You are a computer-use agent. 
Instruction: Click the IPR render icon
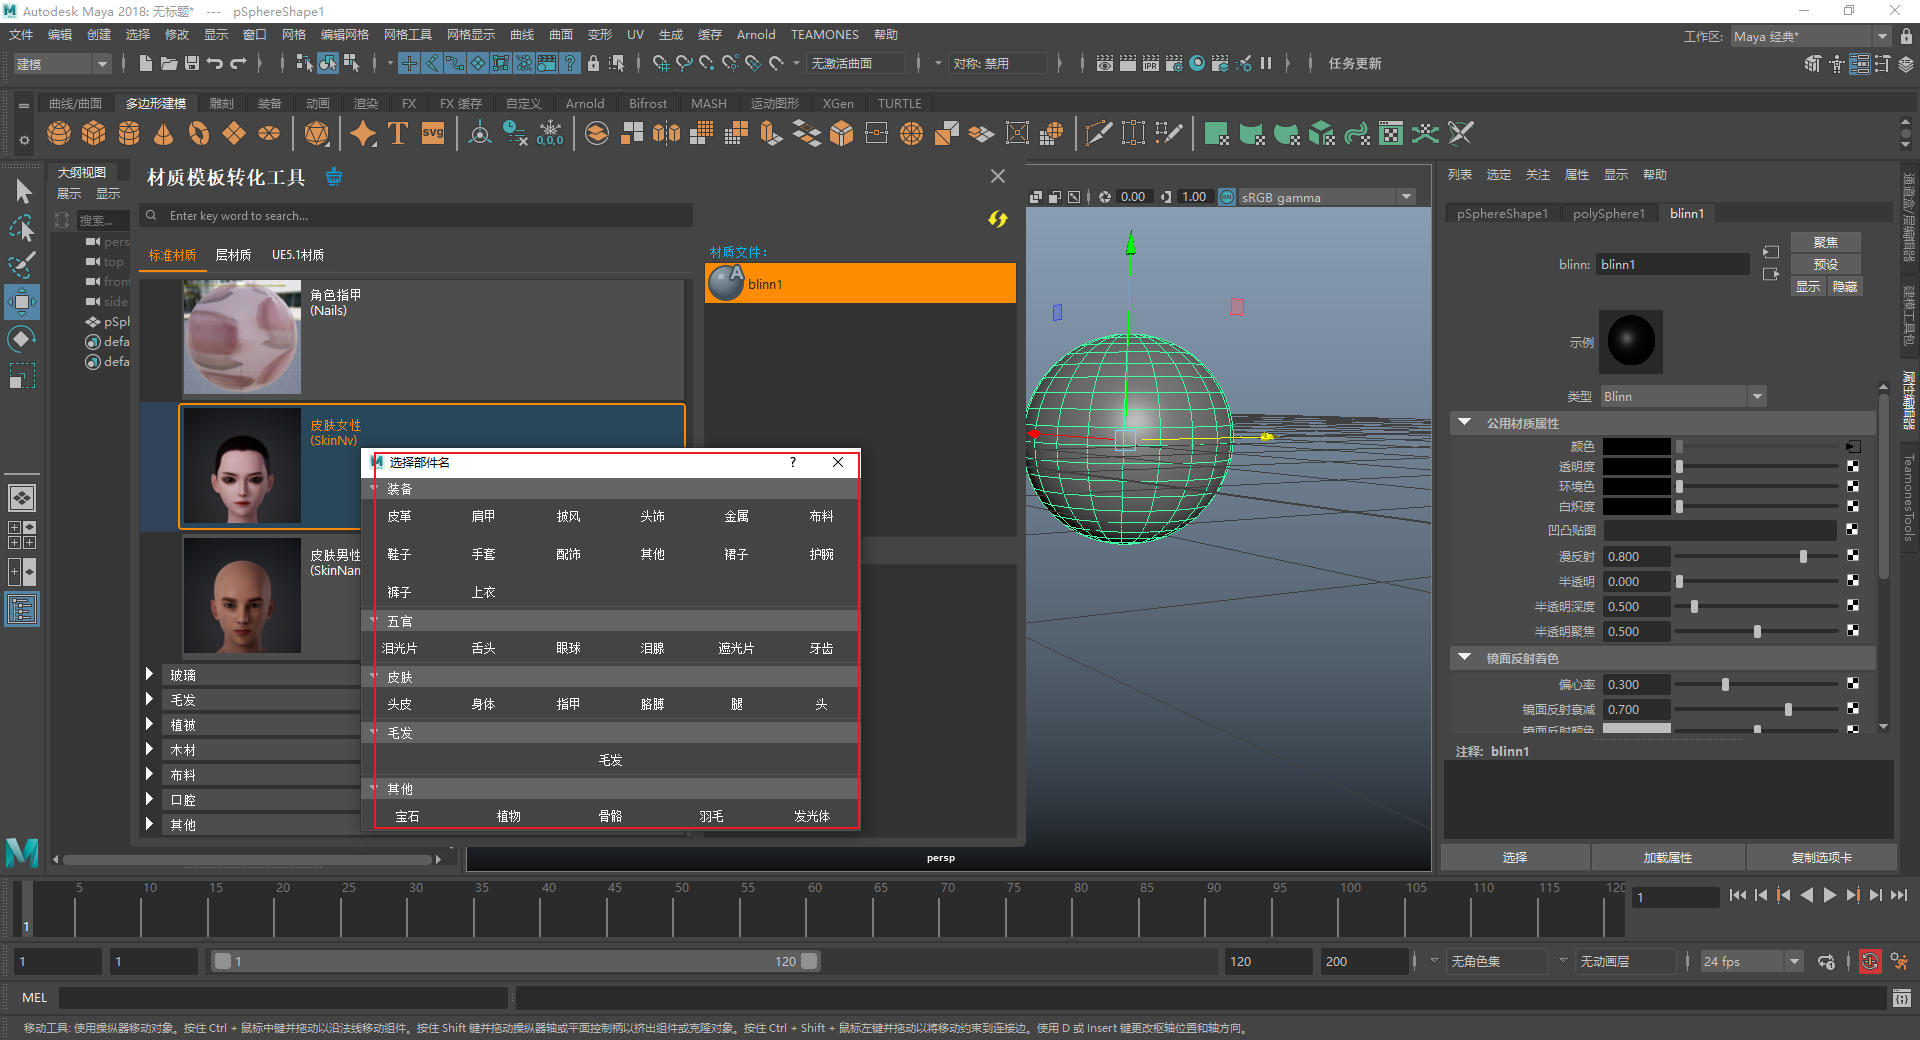[x=1150, y=63]
